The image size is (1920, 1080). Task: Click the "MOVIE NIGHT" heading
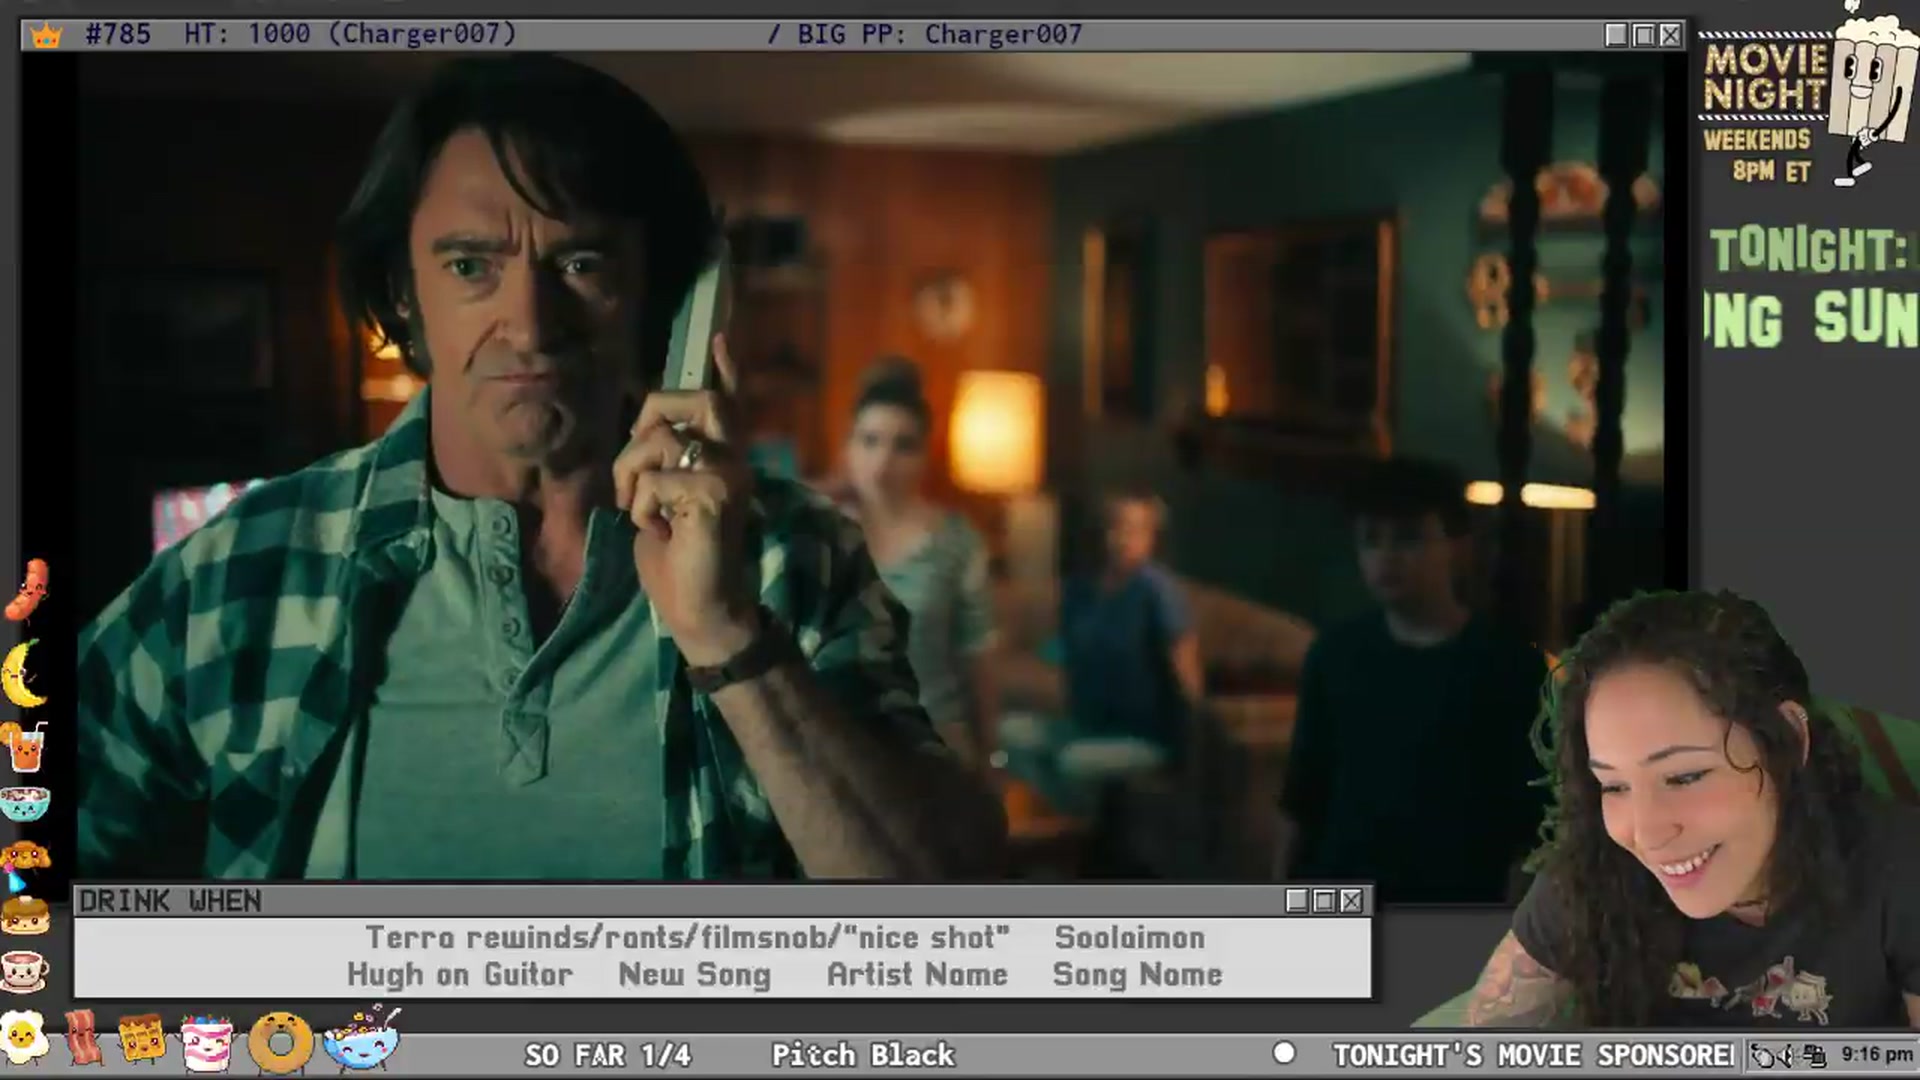point(1765,77)
